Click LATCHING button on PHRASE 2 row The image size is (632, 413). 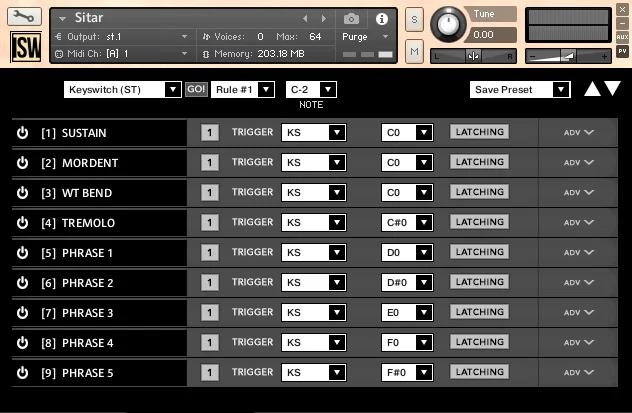pyautogui.click(x=480, y=282)
